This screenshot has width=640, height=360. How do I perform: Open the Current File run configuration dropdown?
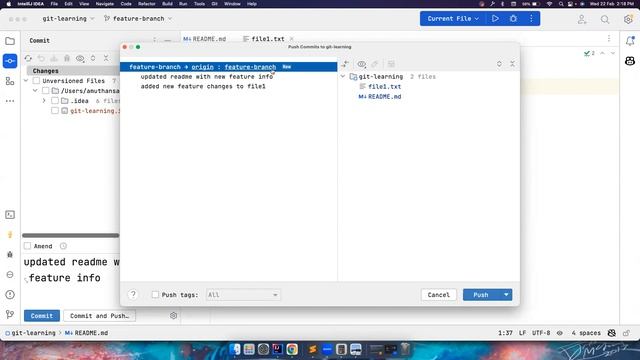pyautogui.click(x=453, y=19)
